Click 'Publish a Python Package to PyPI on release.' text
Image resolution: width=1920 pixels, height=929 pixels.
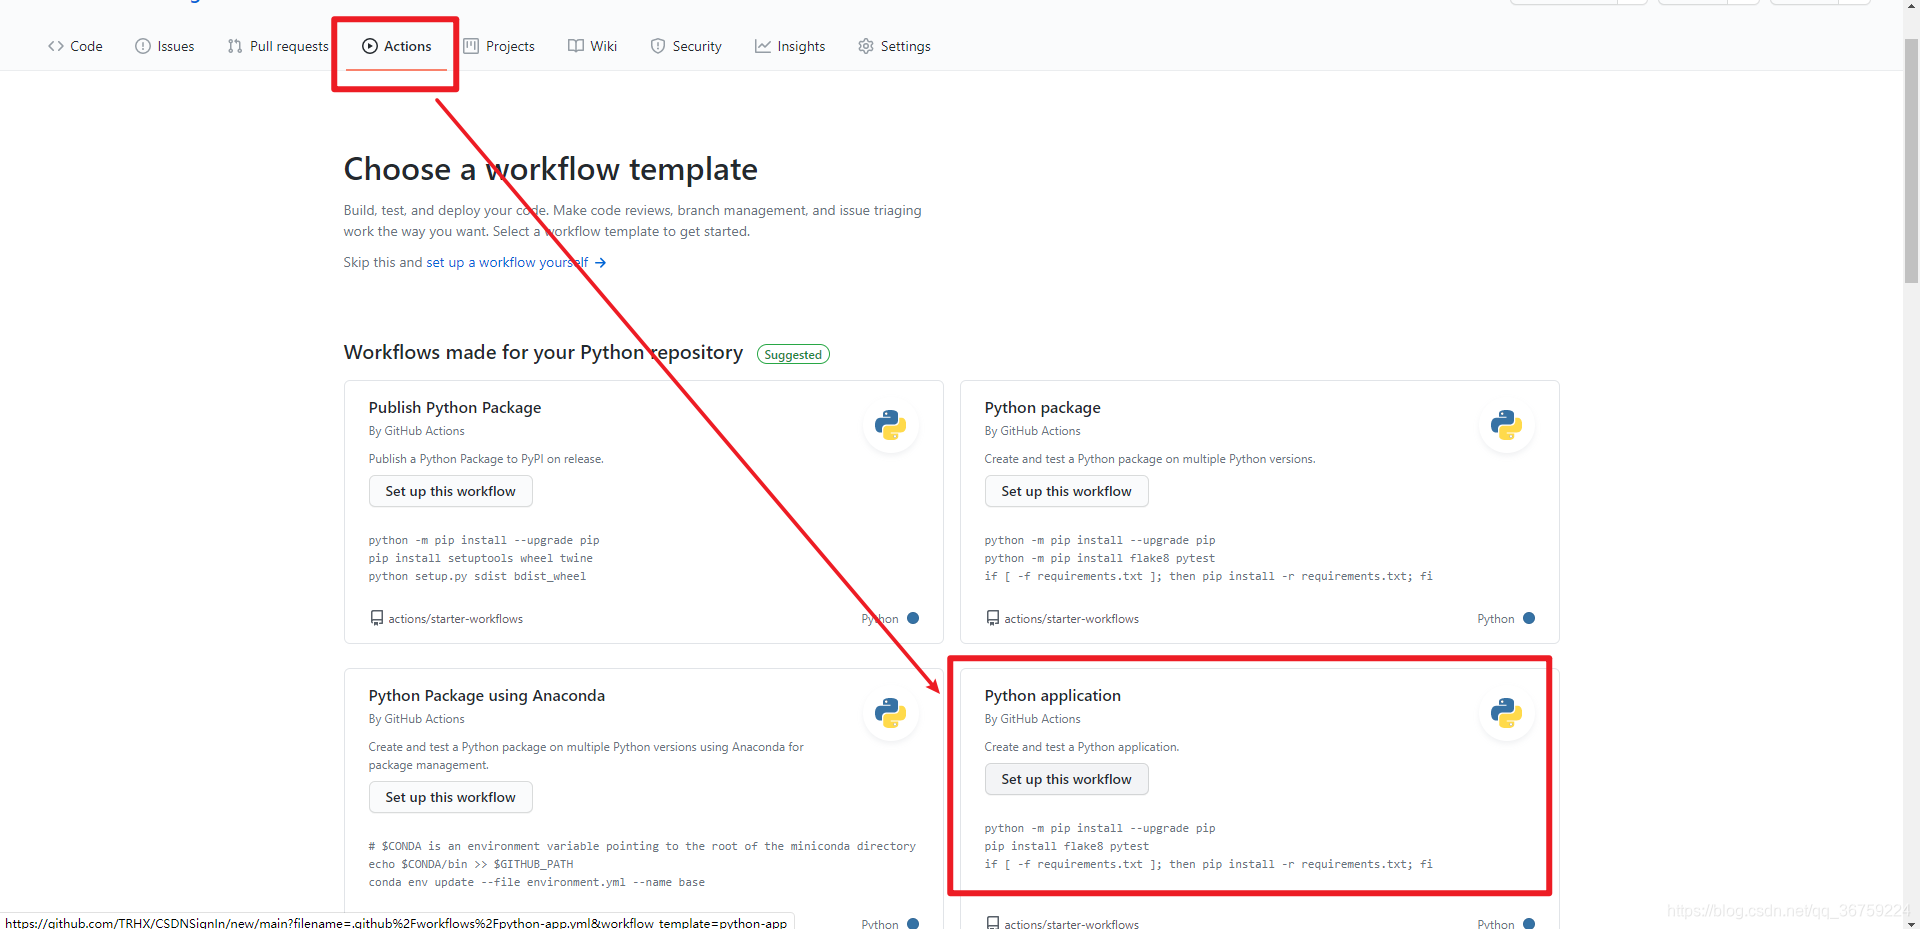click(486, 459)
